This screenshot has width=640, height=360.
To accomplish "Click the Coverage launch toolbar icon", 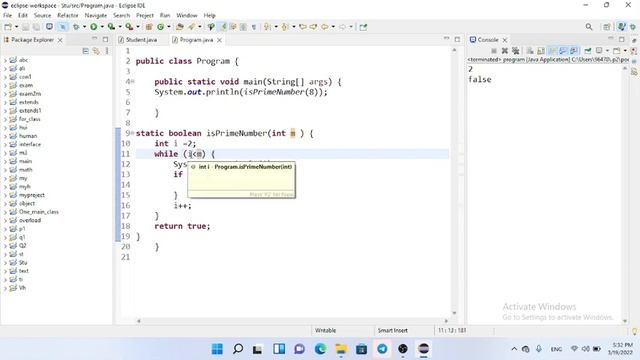I will (x=111, y=27).
